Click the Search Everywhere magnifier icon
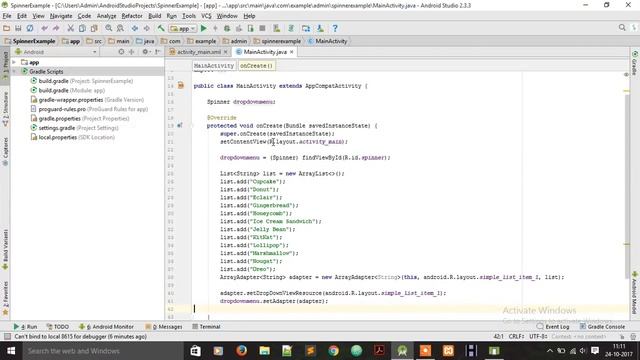This screenshot has height=360, width=640. [x=622, y=27]
